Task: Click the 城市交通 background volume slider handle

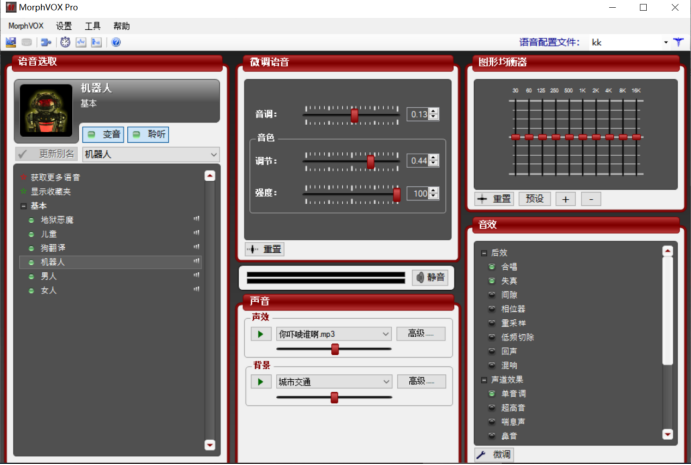Action: (334, 398)
